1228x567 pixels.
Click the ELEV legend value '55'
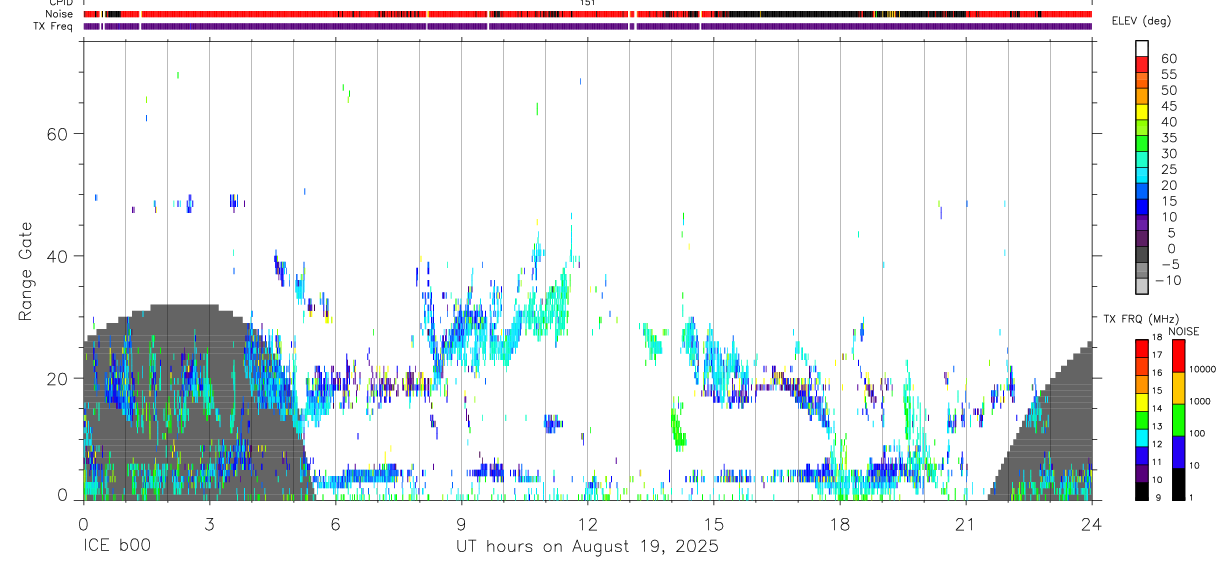pos(1168,74)
